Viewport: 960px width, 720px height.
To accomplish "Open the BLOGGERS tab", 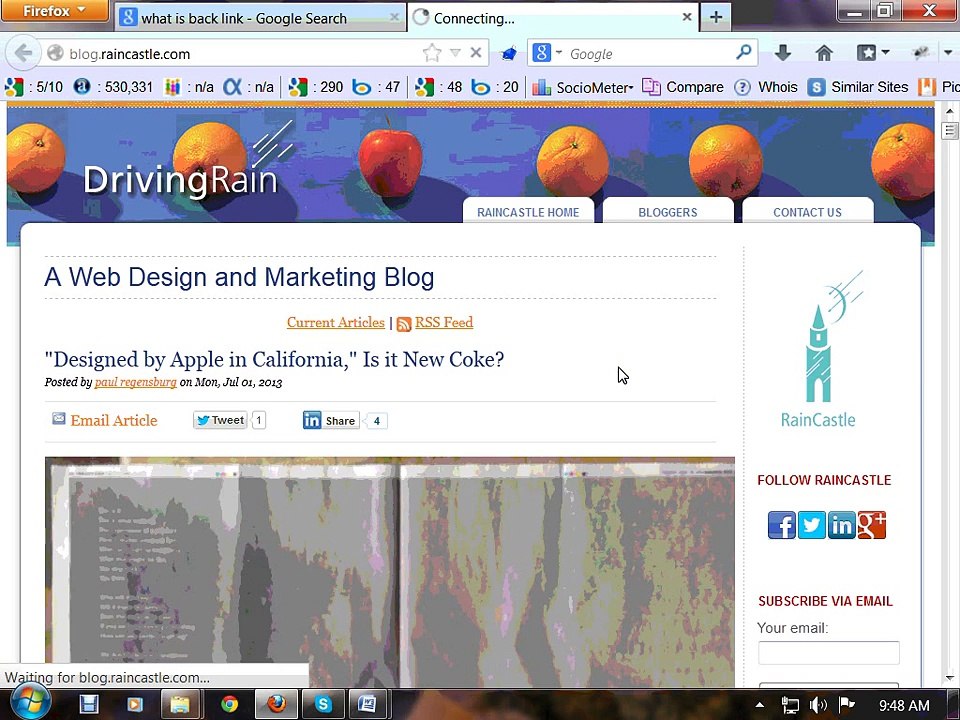I will [667, 212].
